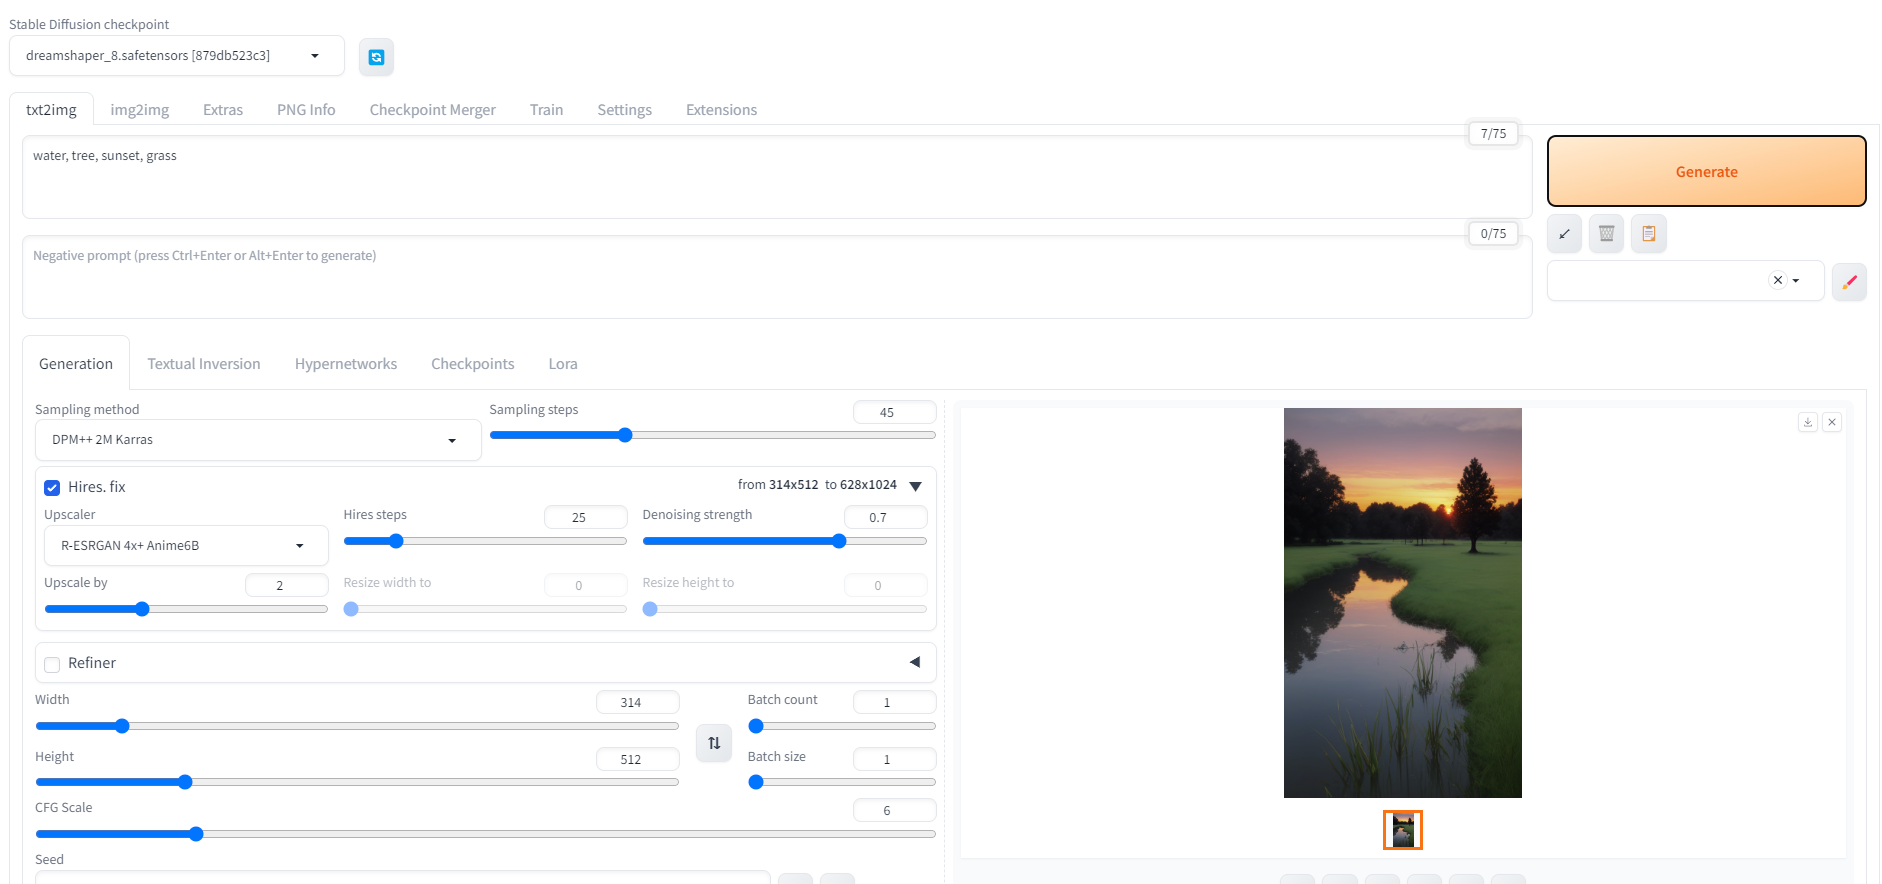Open the PNG Info tab
The height and width of the screenshot is (884, 1882).
point(306,110)
